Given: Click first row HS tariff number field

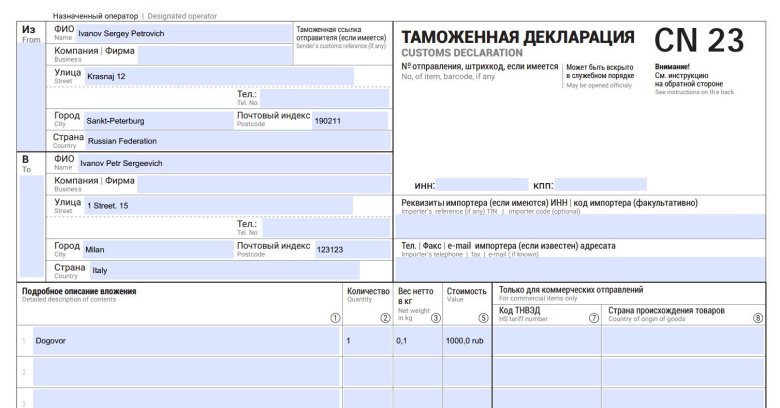Looking at the screenshot, I should [x=548, y=341].
